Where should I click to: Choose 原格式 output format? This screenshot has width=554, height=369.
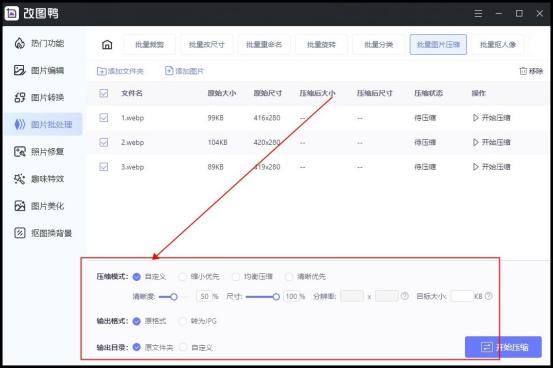coord(137,321)
